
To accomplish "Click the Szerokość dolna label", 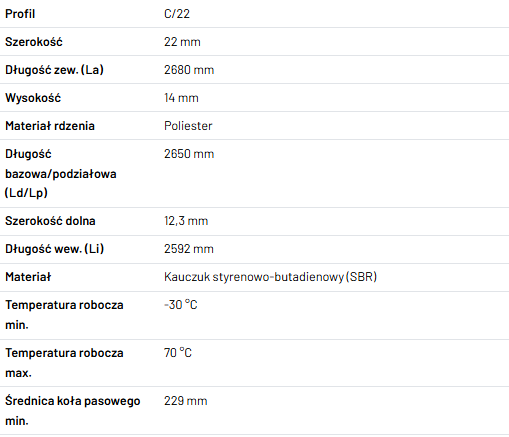I will (x=50, y=221).
